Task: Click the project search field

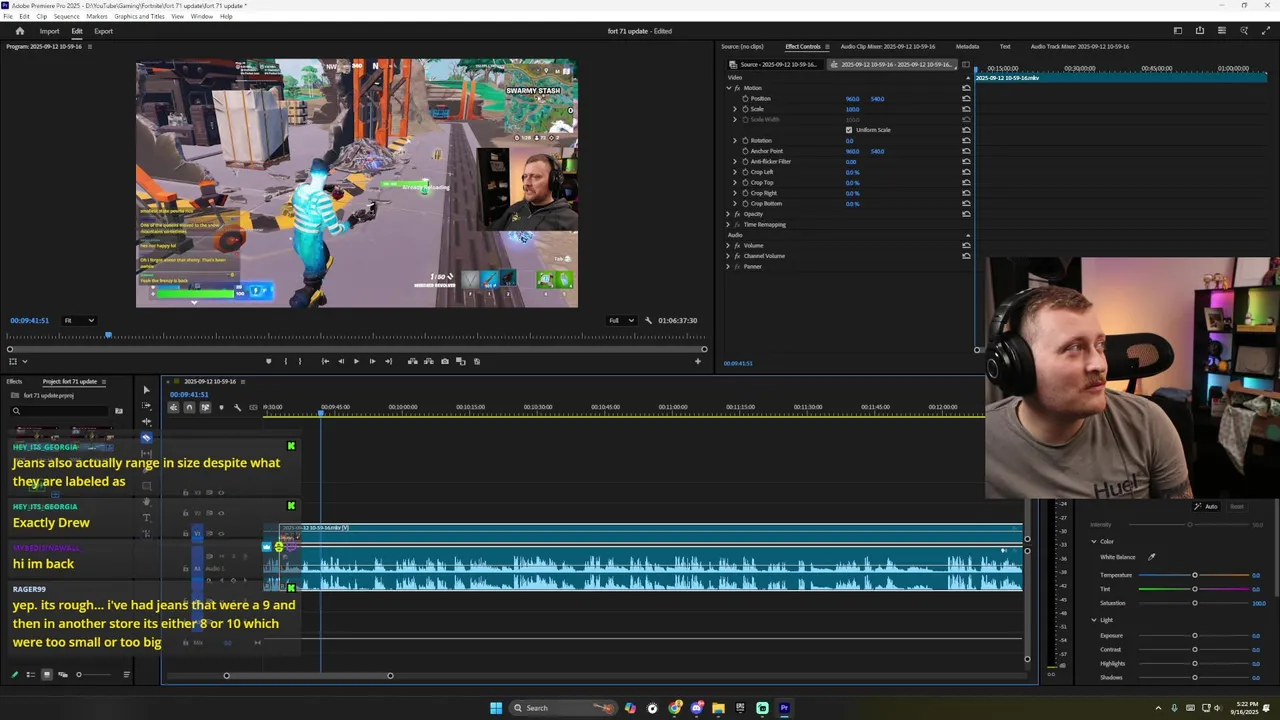Action: point(60,411)
